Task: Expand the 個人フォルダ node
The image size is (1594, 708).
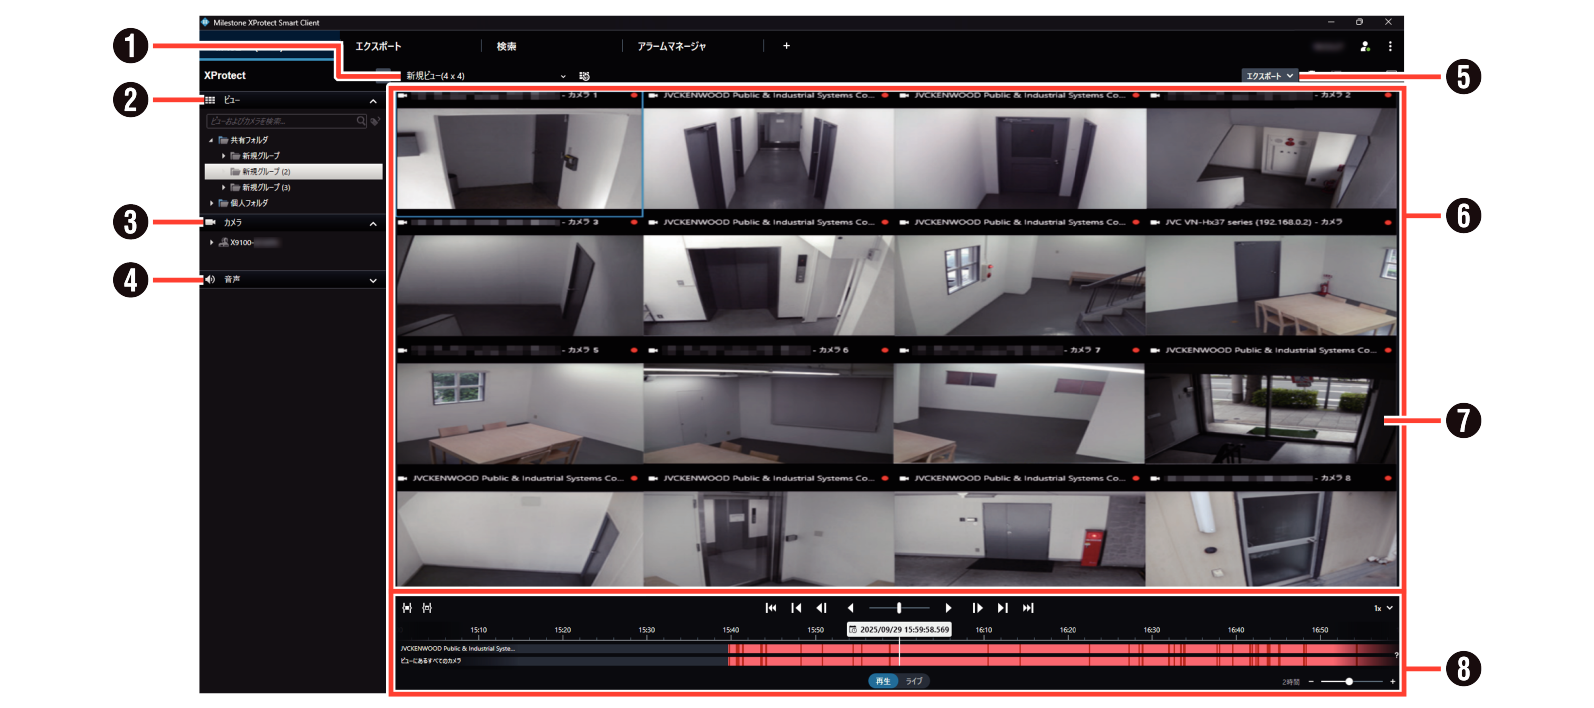Action: point(211,203)
